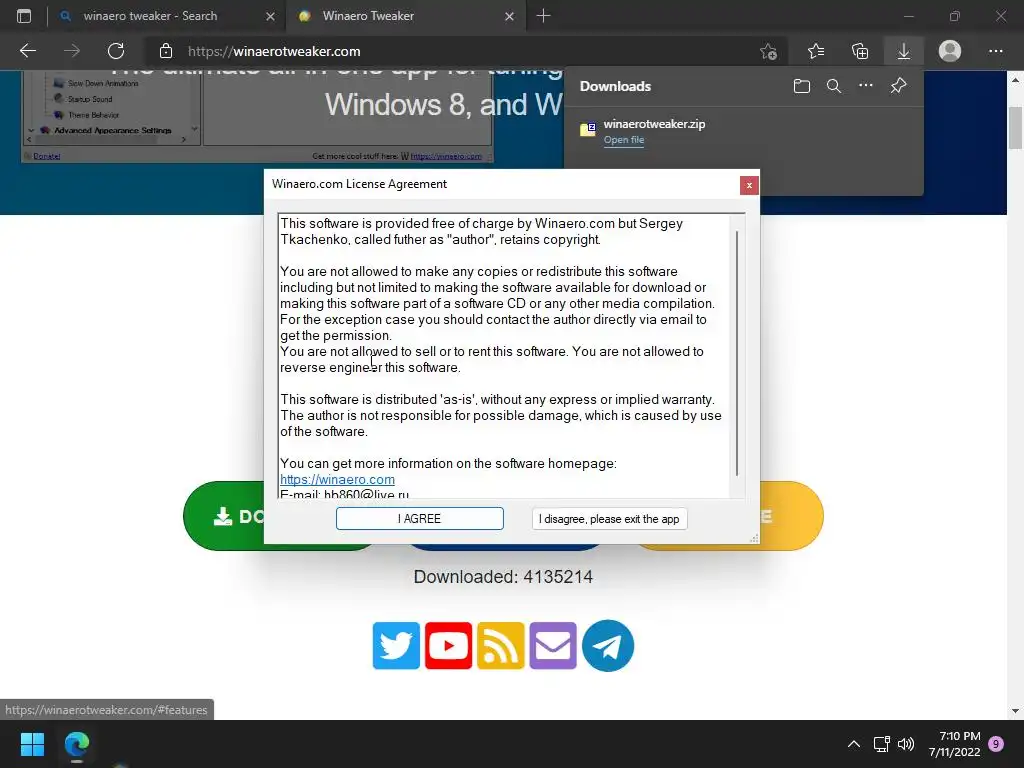The image size is (1024, 768).
Task: Open a new browser tab
Action: [x=543, y=16]
